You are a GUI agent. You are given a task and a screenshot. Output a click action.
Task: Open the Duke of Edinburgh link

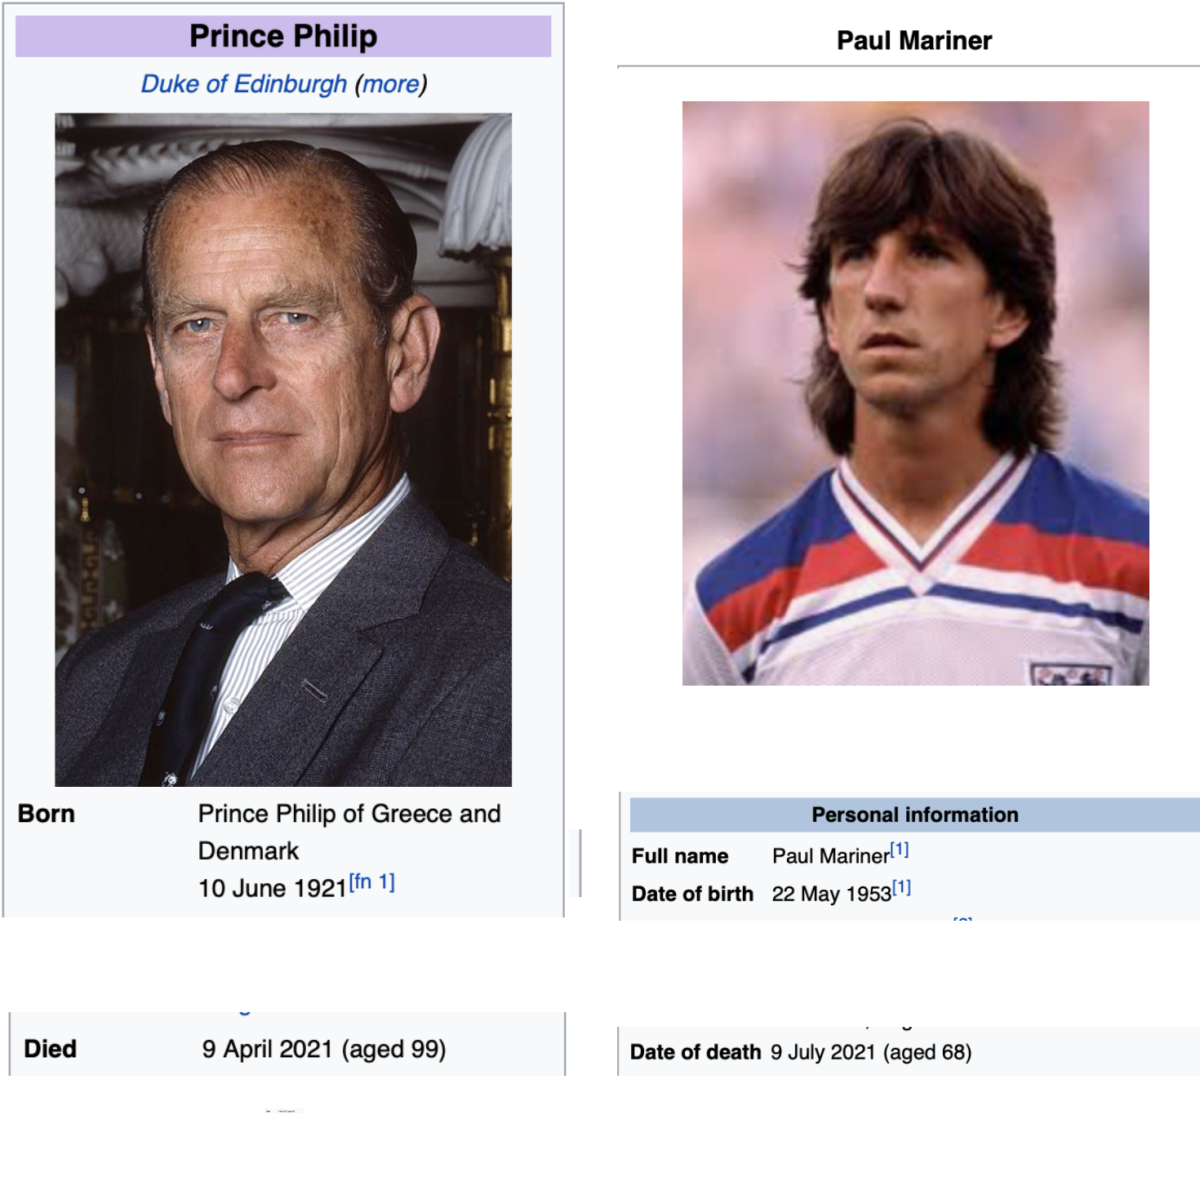[x=244, y=84]
